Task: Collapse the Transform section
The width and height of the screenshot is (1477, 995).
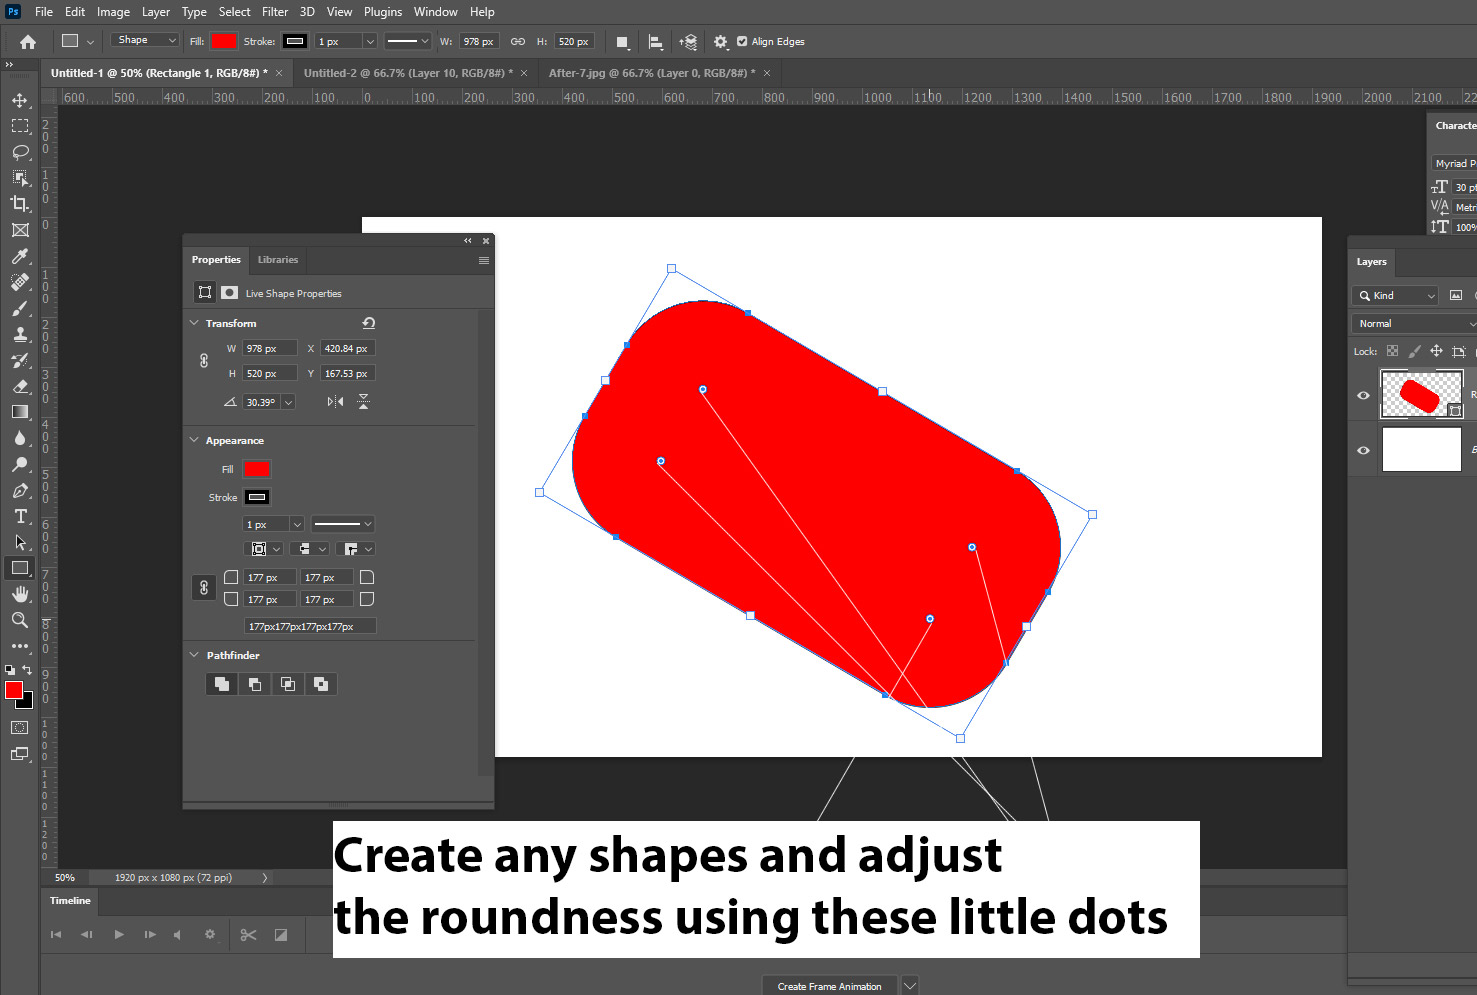Action: (x=195, y=323)
